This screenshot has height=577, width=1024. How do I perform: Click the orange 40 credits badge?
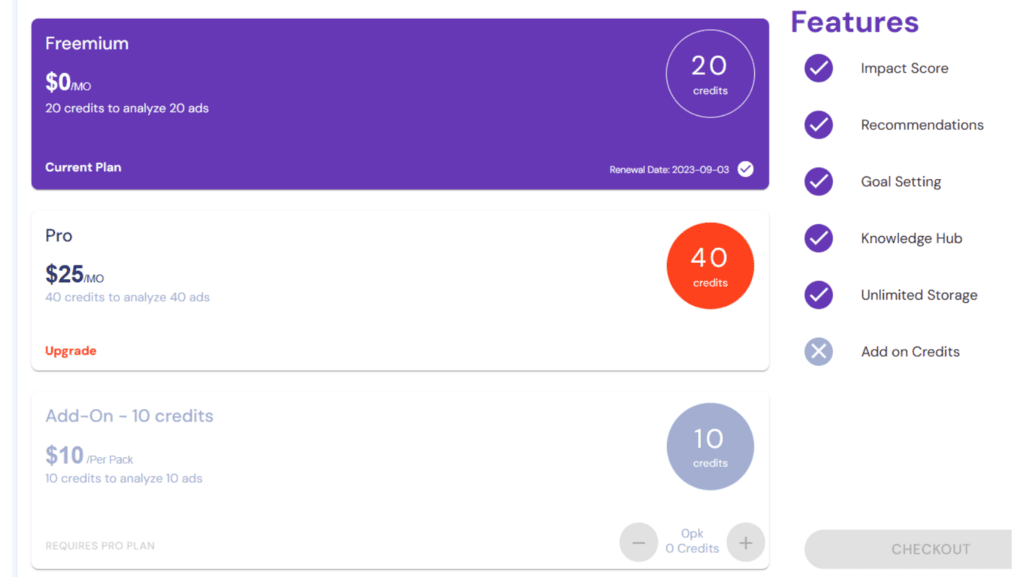click(710, 265)
